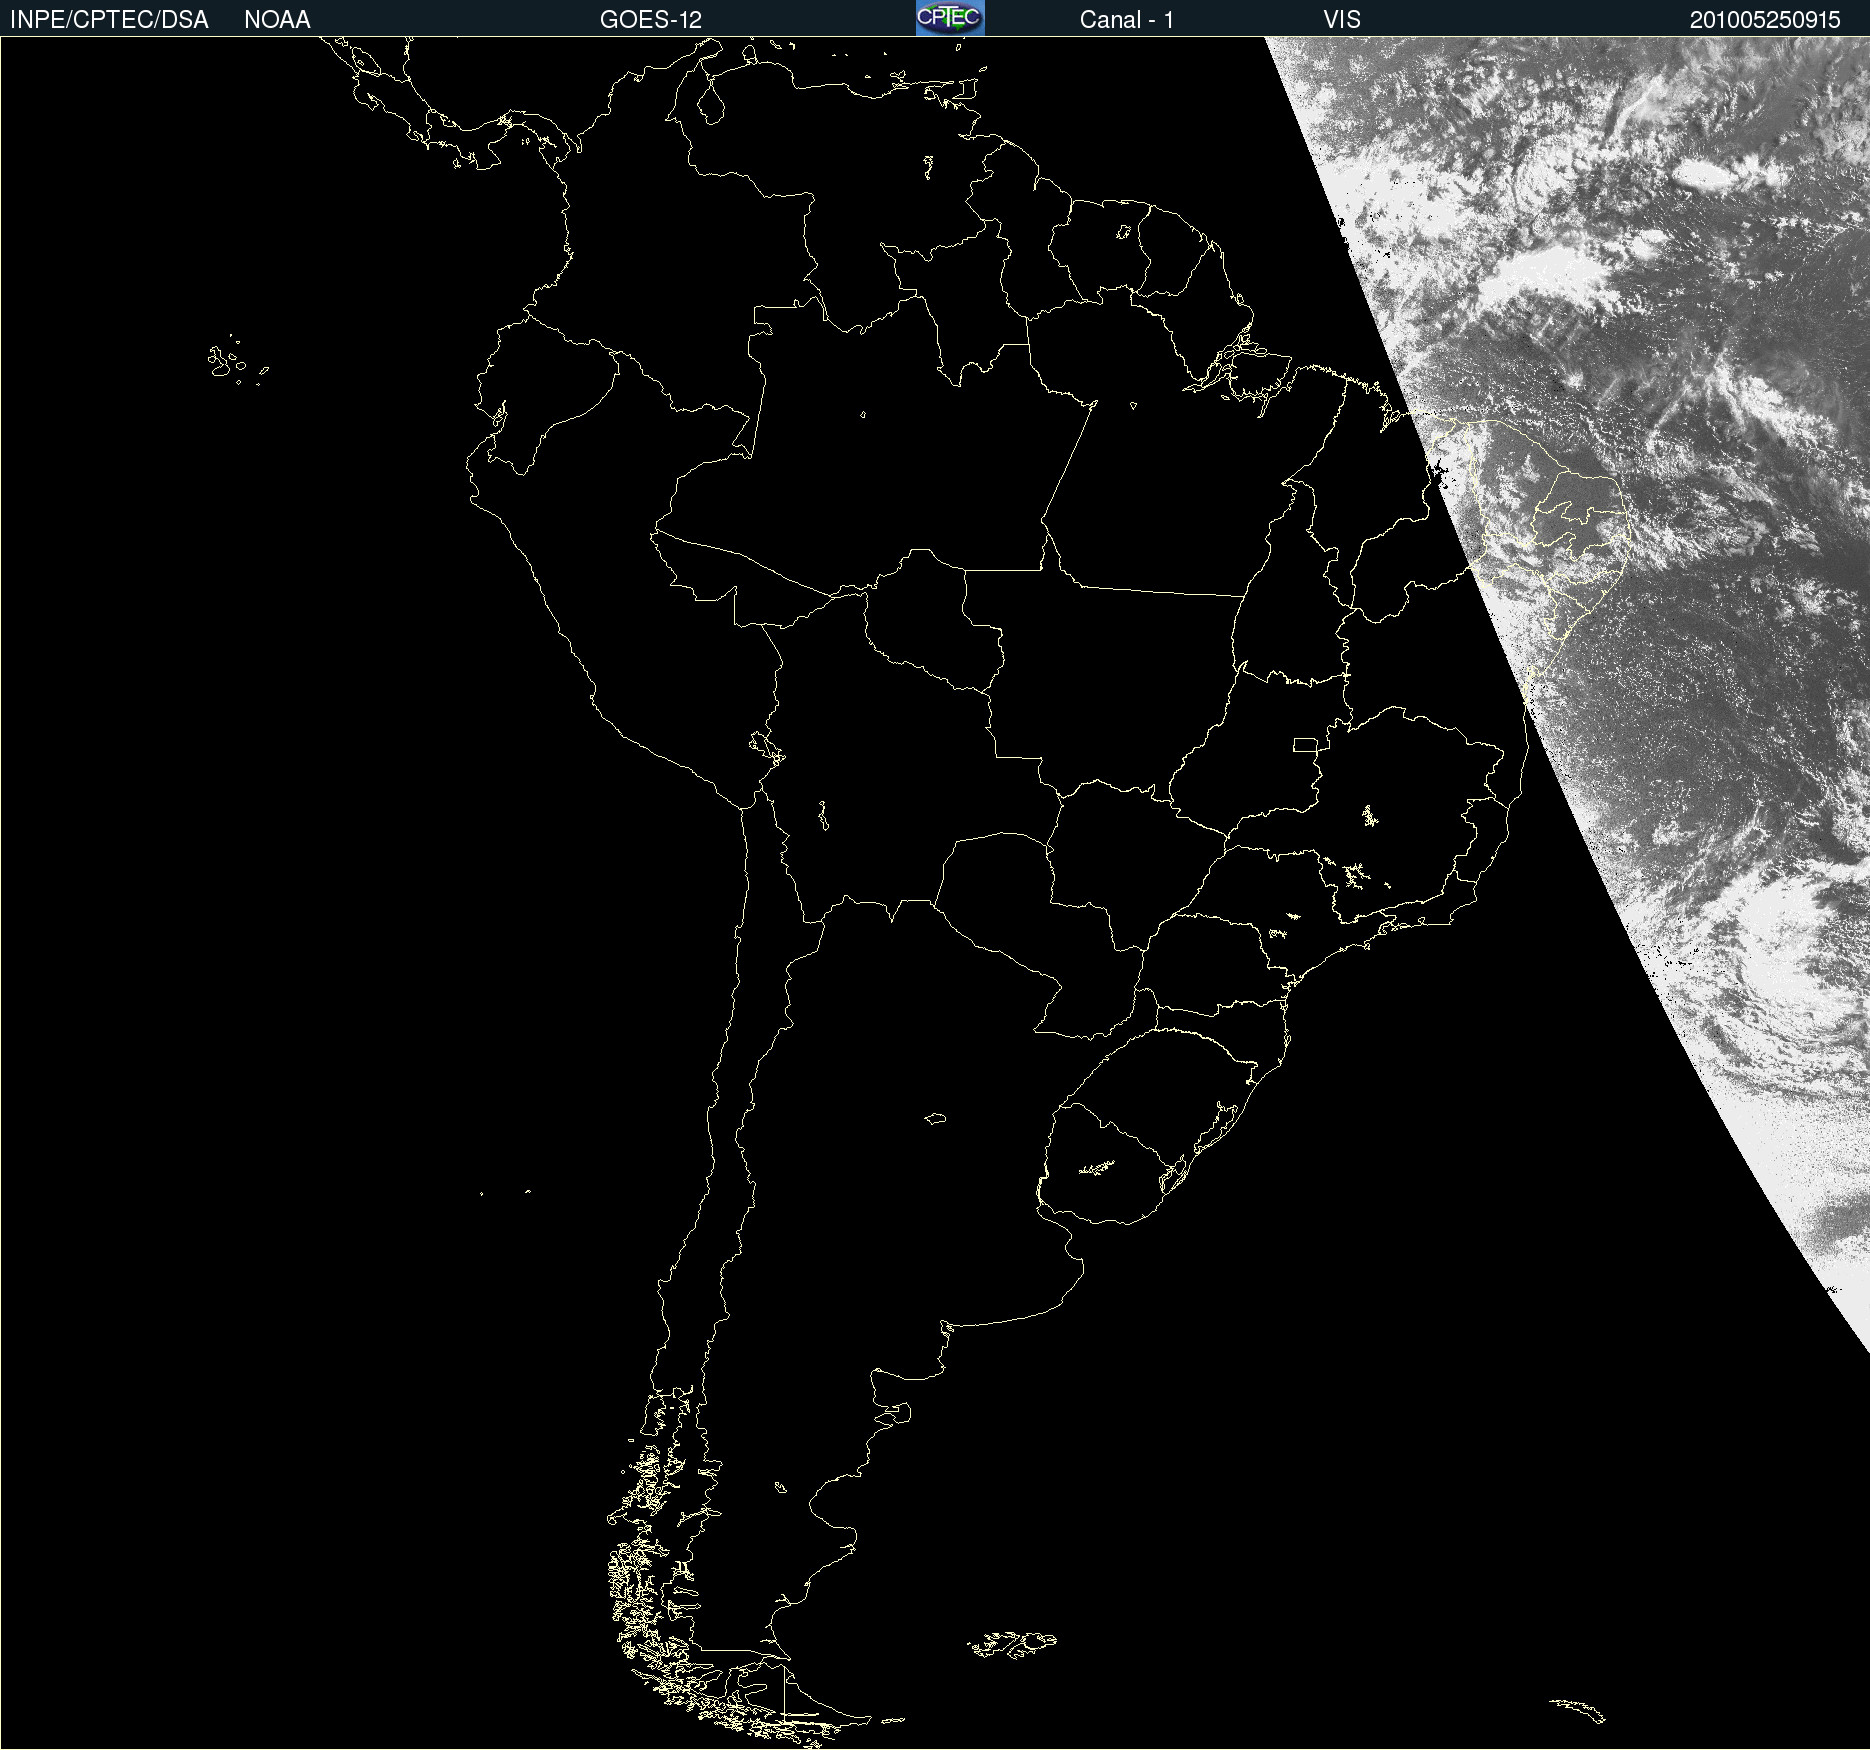This screenshot has width=1870, height=1750.
Task: Click the CPTEC logo in header
Action: [x=950, y=18]
